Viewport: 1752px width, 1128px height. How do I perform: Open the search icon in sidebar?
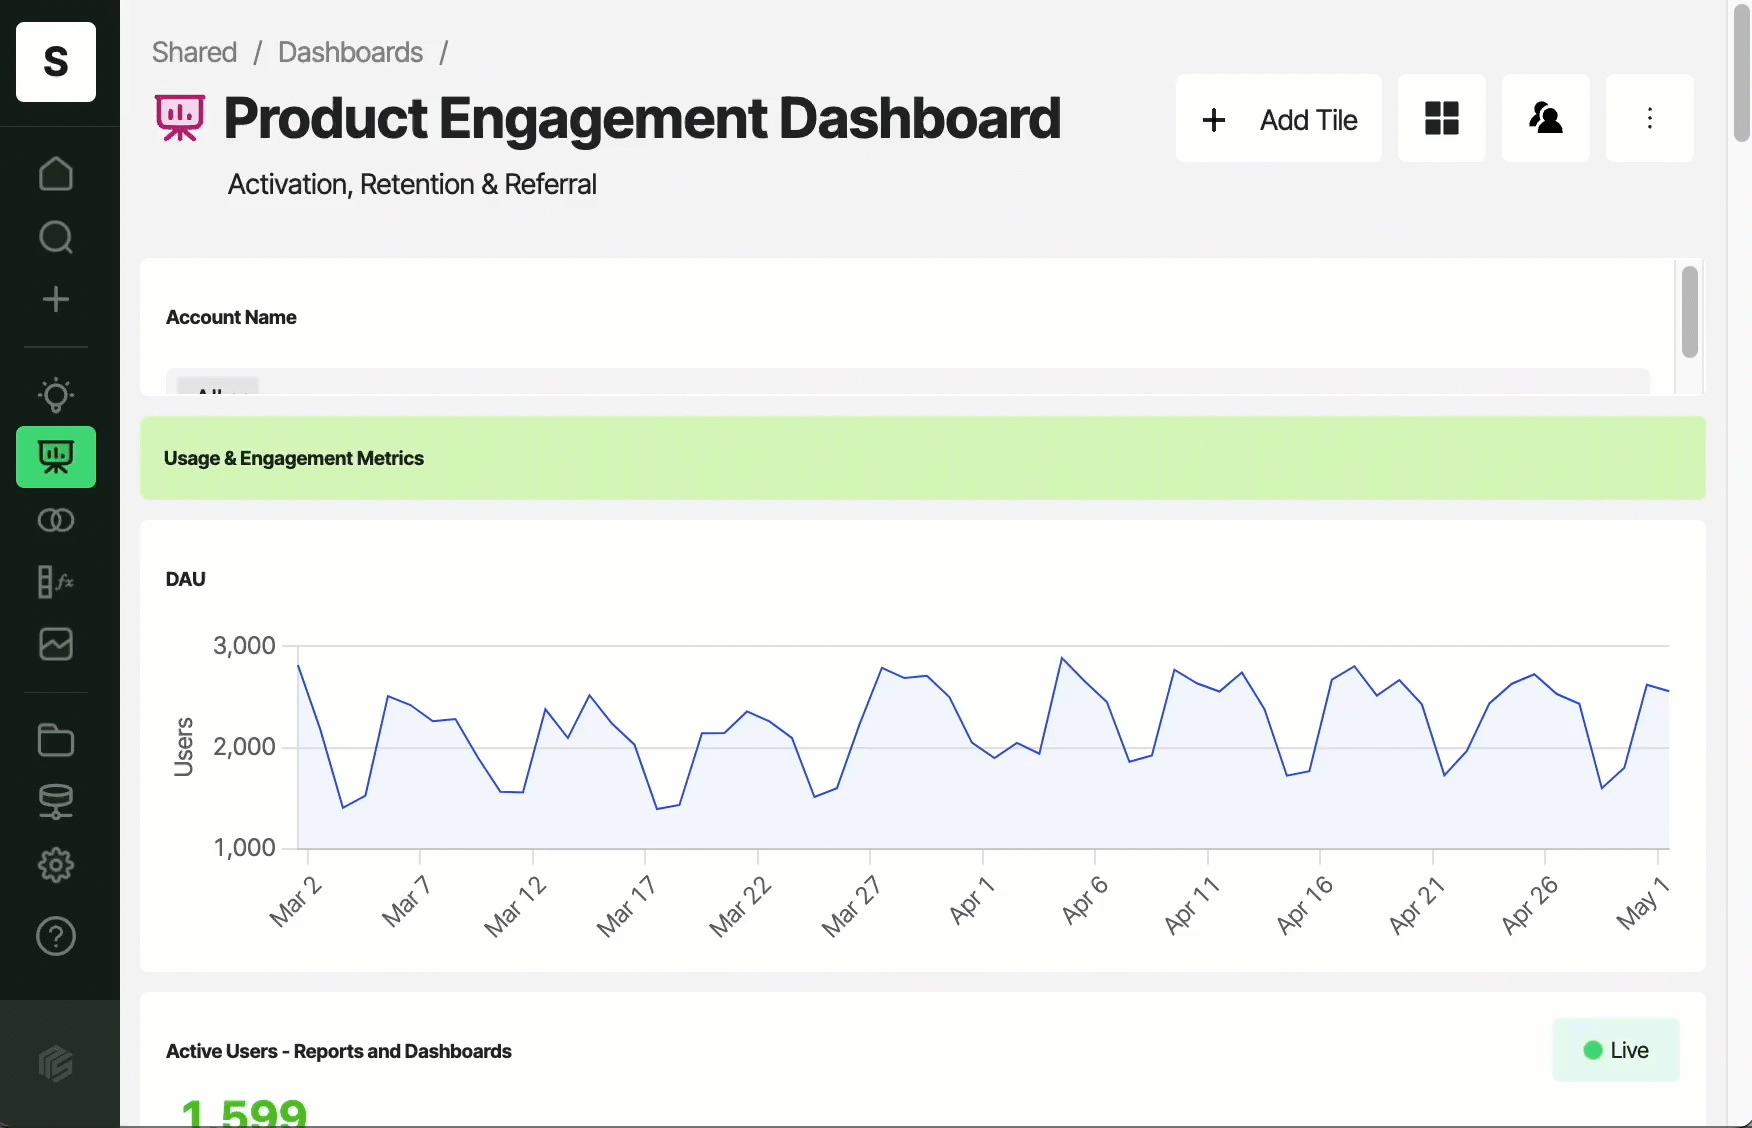[x=56, y=237]
